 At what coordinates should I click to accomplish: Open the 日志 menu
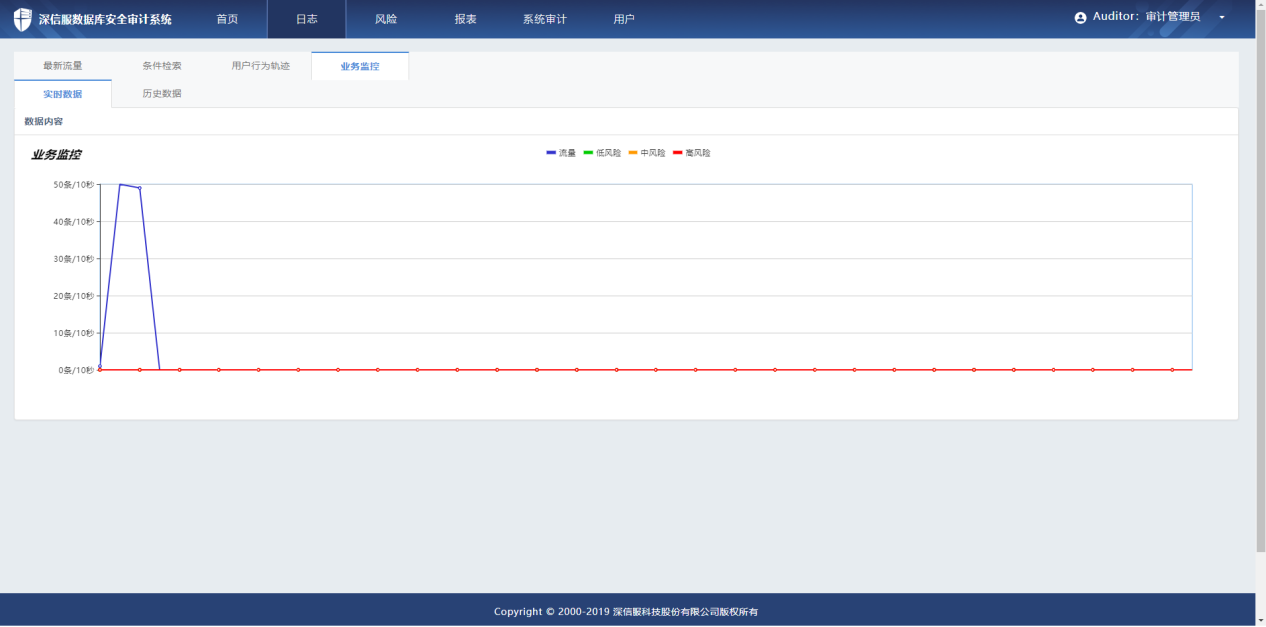306,19
